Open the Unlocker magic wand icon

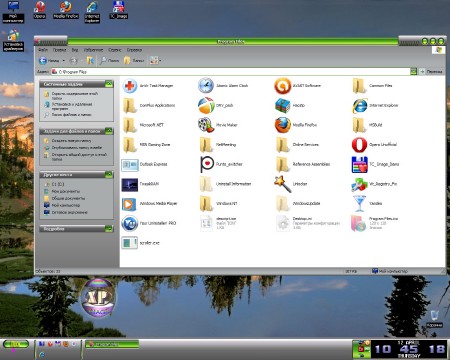coord(282,184)
